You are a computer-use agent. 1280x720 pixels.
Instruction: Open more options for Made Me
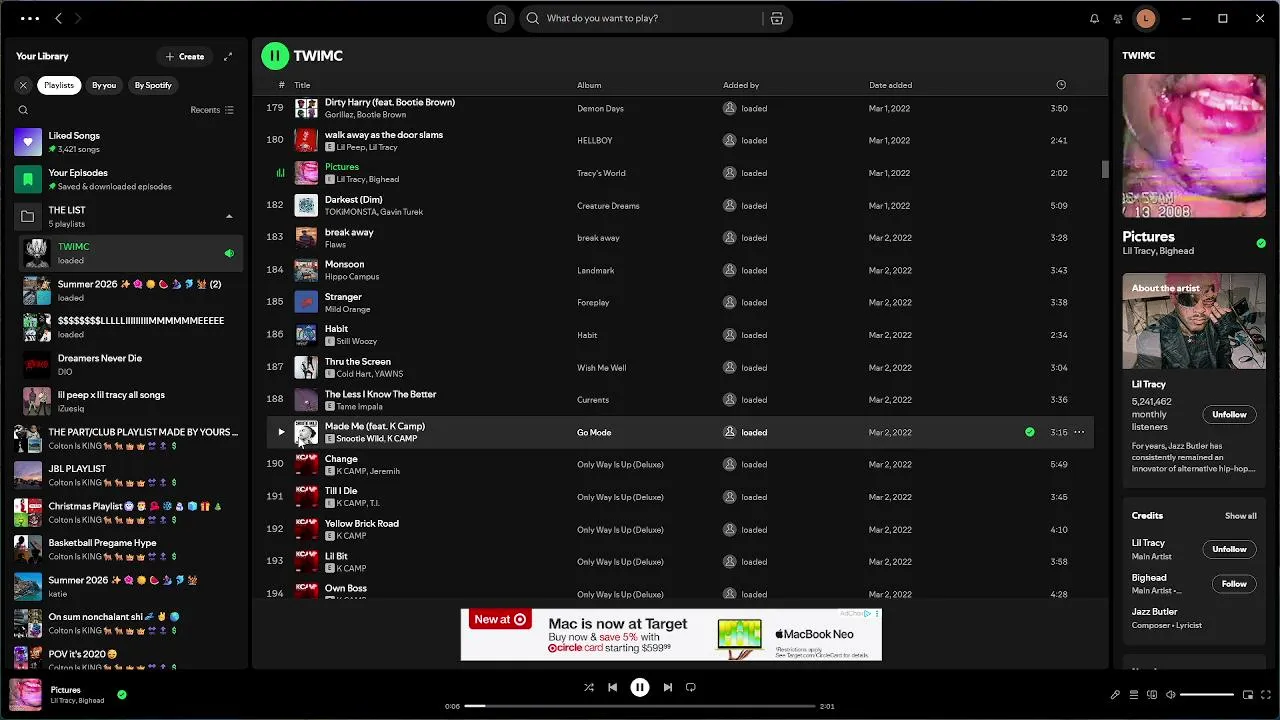point(1079,432)
